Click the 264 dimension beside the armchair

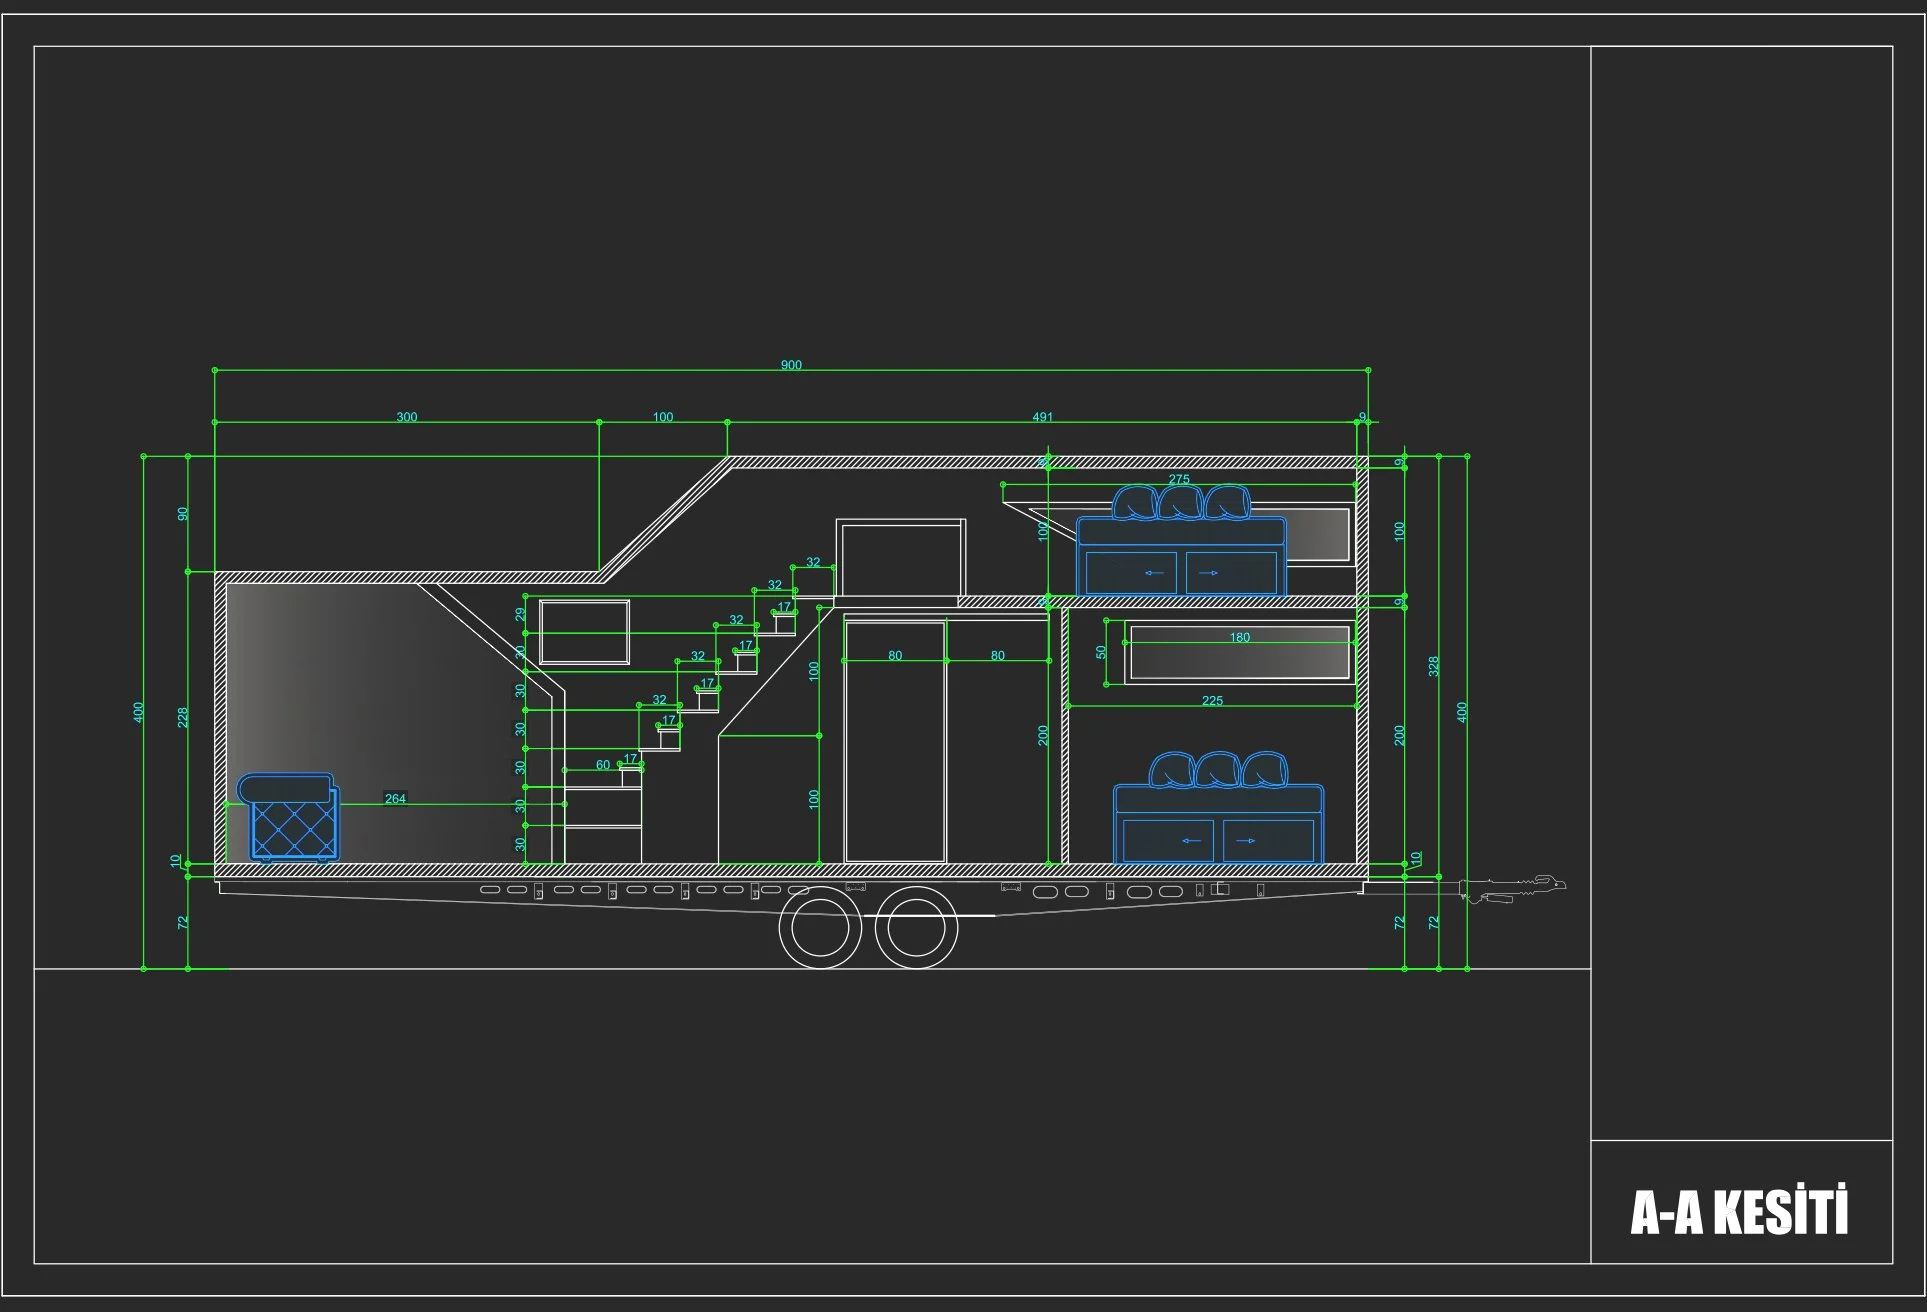(x=396, y=798)
